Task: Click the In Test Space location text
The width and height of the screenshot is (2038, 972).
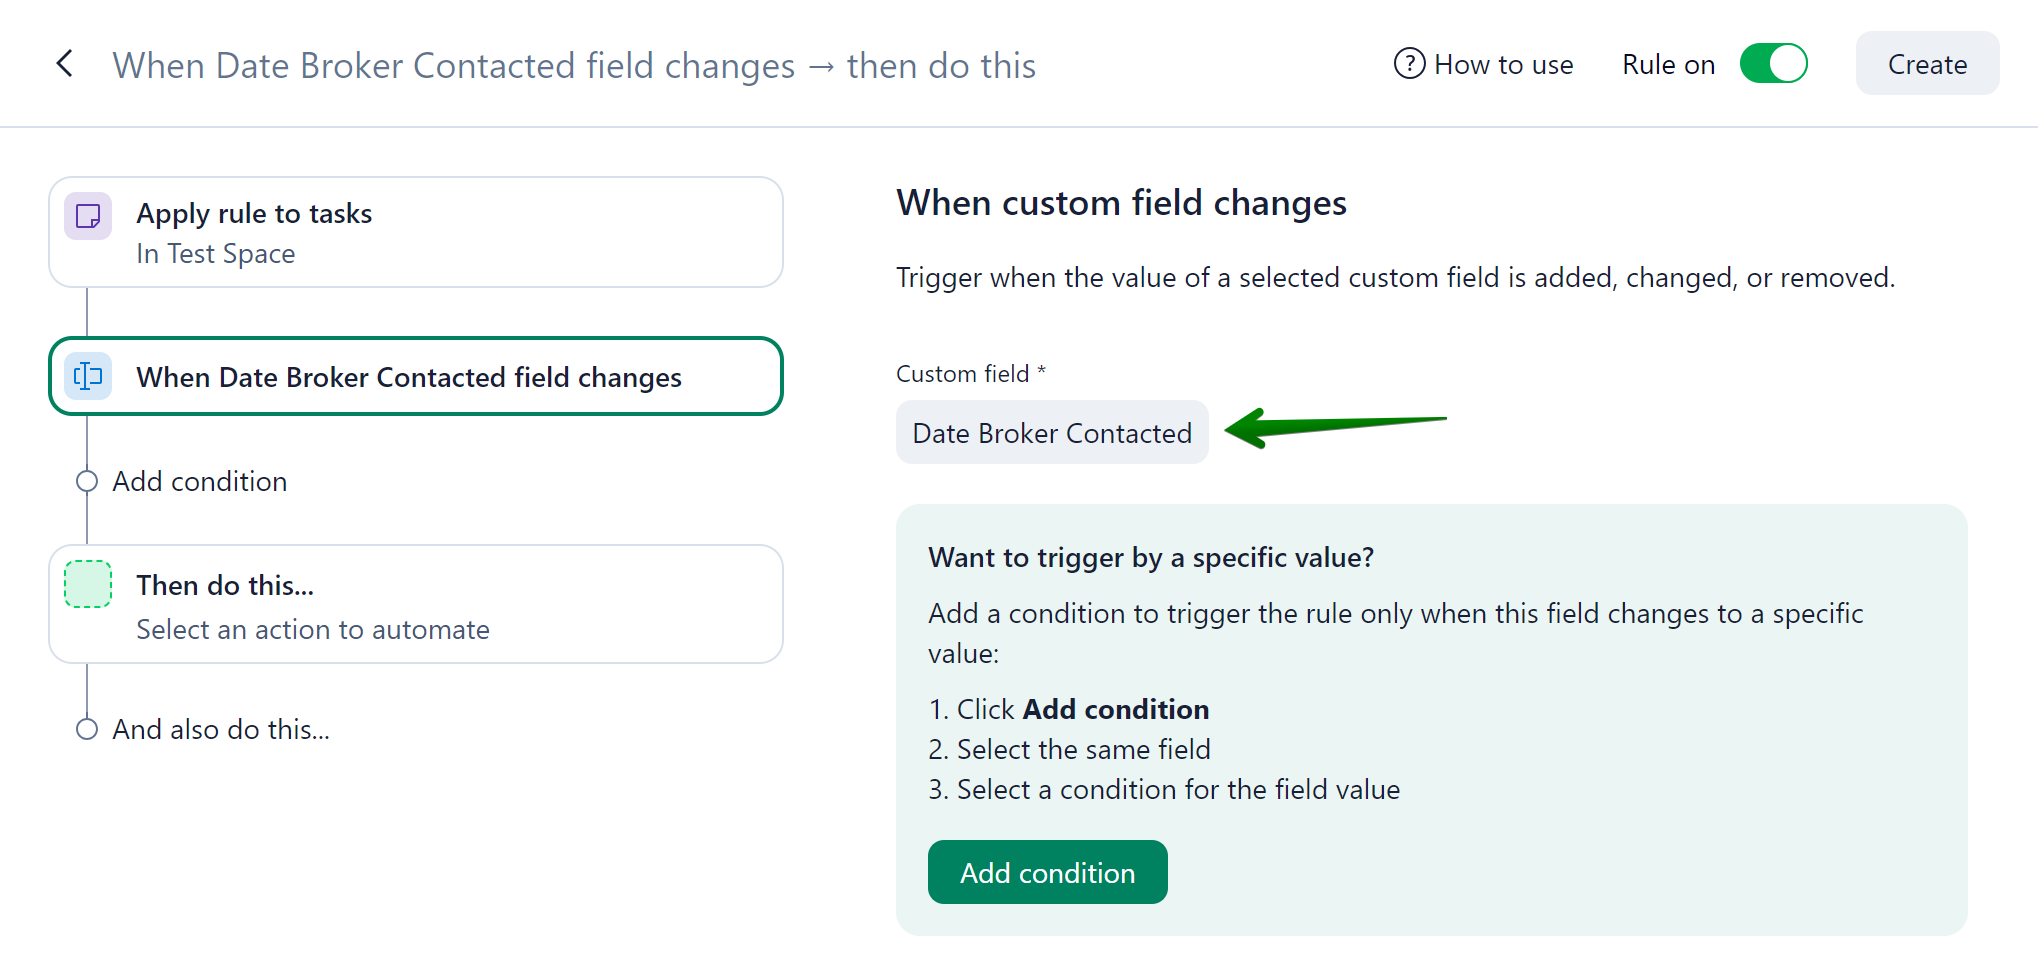Action: 216,254
